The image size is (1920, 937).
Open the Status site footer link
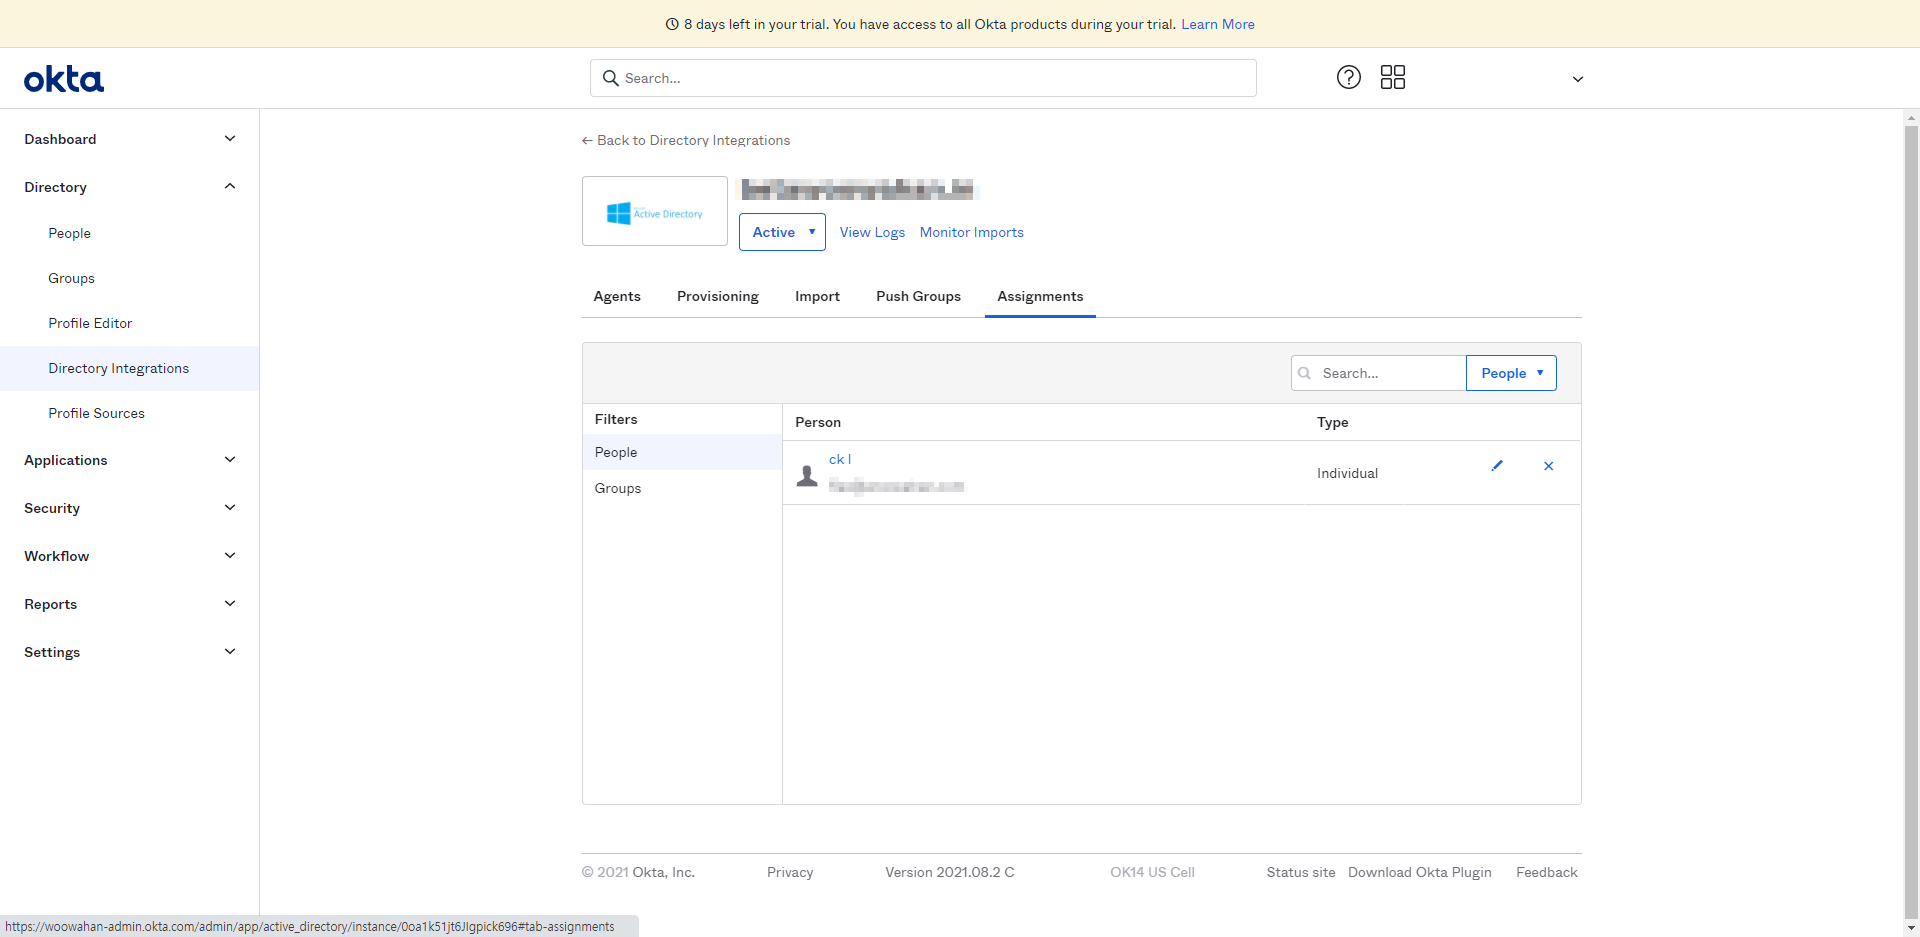(1301, 872)
